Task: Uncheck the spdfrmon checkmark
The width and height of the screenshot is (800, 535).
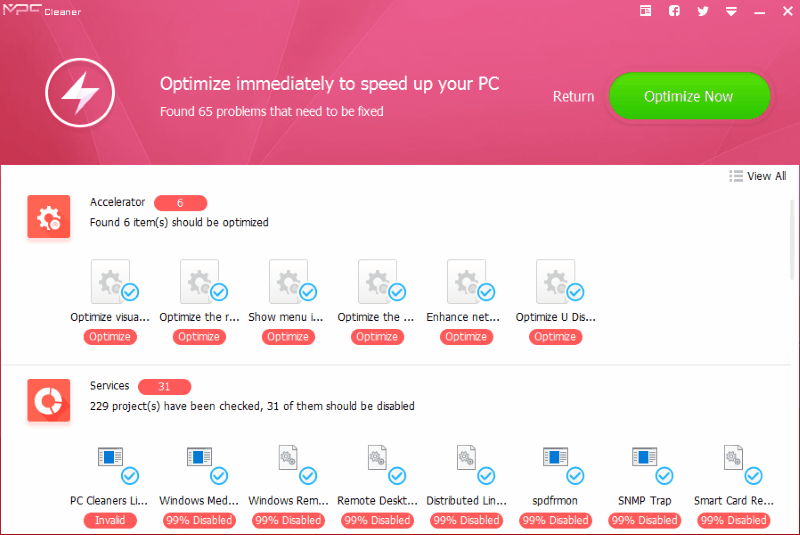Action: pyautogui.click(x=576, y=476)
